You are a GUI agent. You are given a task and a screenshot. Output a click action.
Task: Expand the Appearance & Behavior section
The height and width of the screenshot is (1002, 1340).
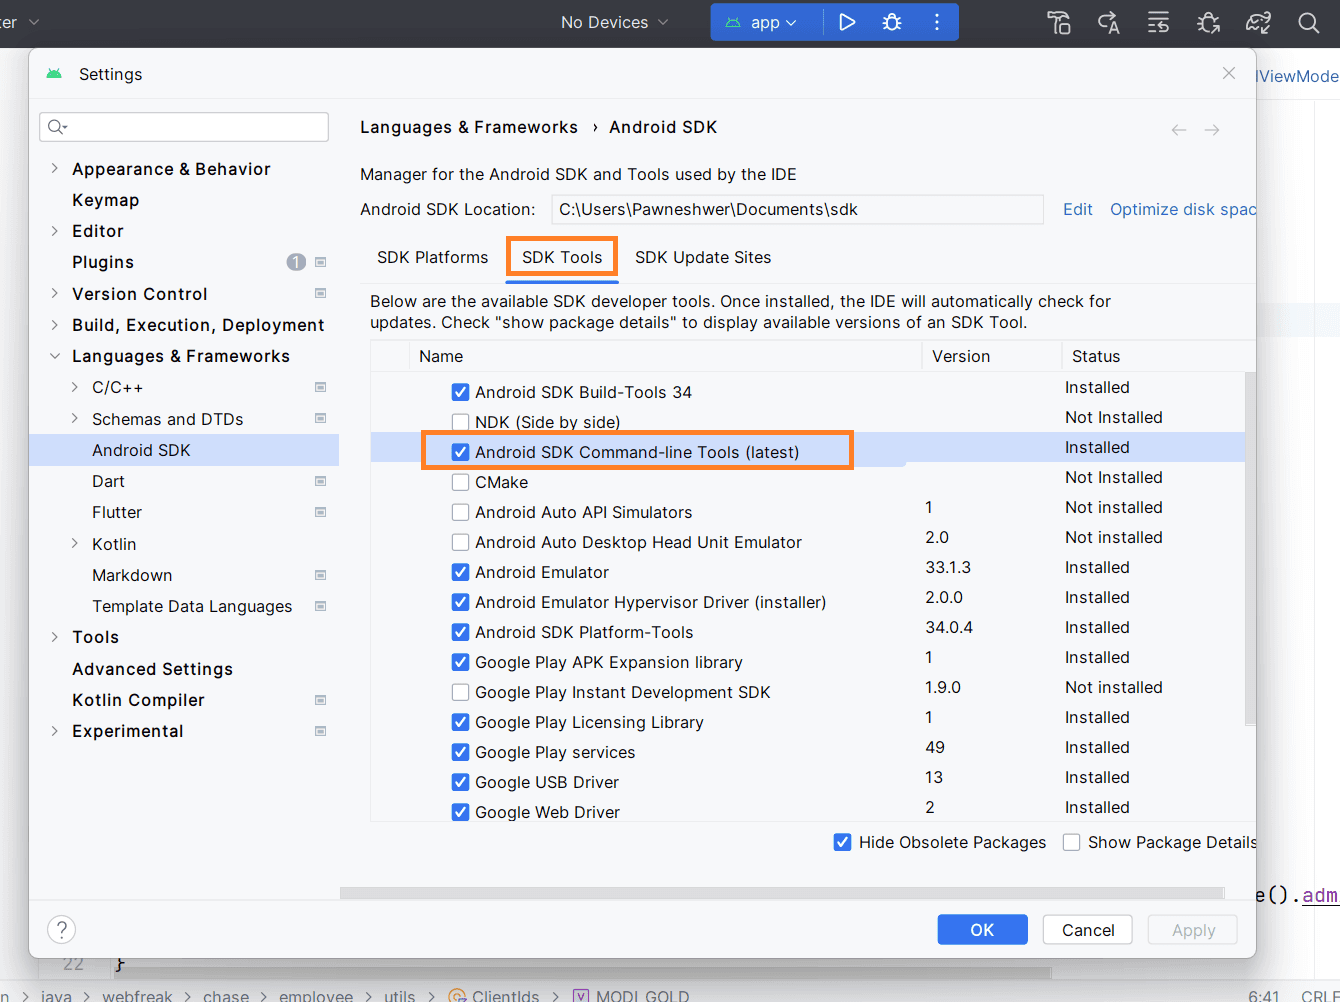54,169
